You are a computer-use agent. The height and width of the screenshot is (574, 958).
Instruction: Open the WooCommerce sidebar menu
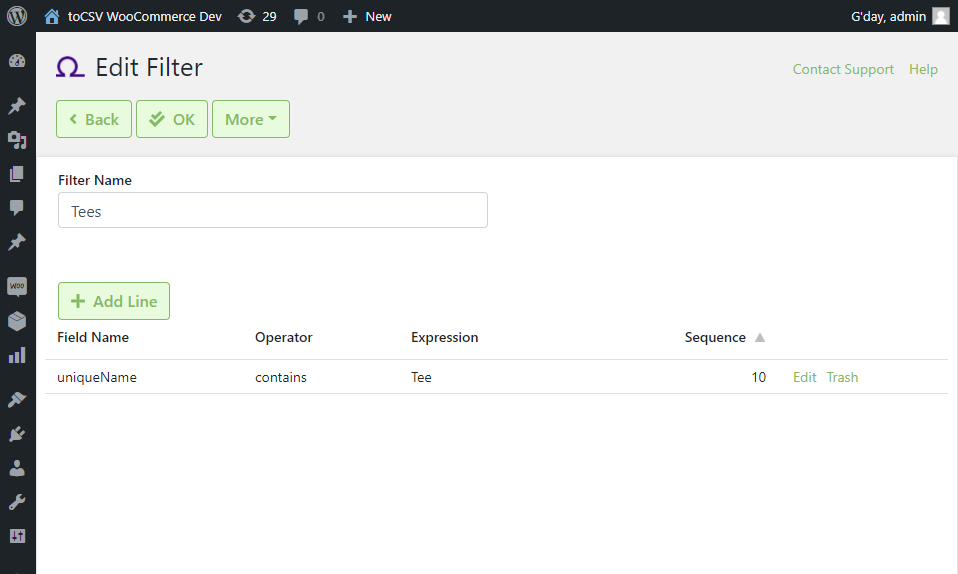pyautogui.click(x=17, y=286)
